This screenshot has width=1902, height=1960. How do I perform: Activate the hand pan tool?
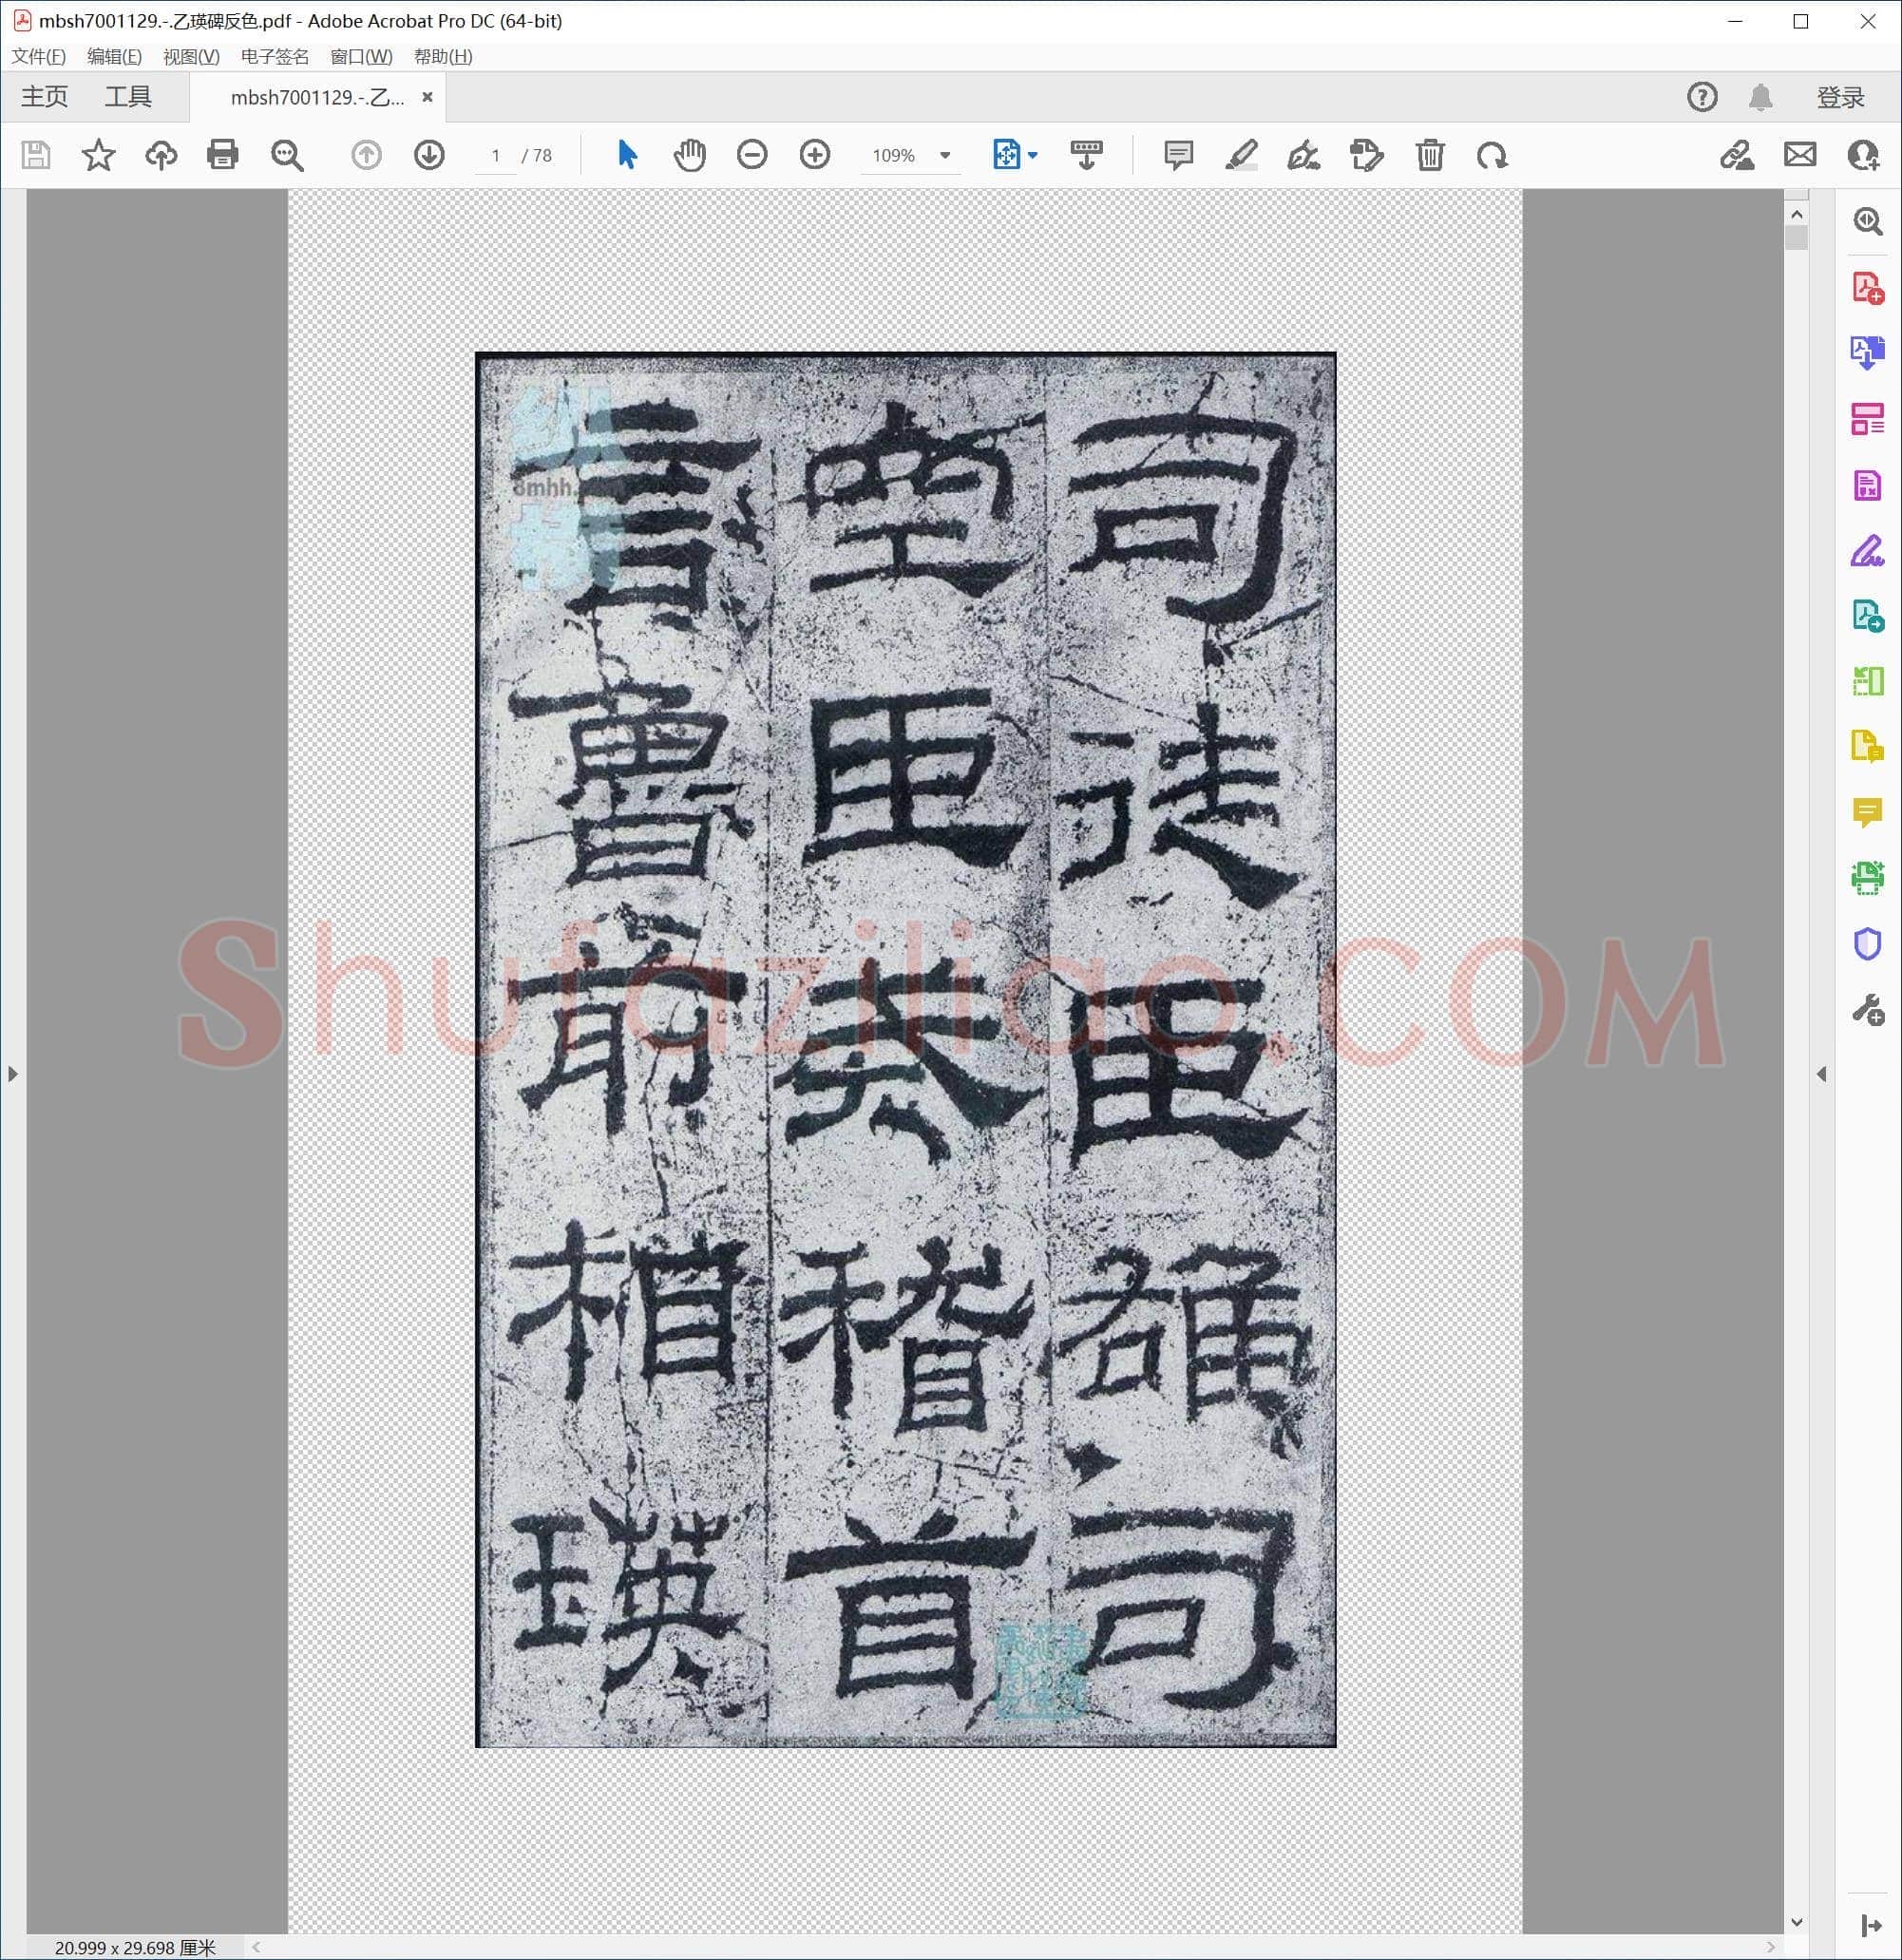pyautogui.click(x=690, y=155)
